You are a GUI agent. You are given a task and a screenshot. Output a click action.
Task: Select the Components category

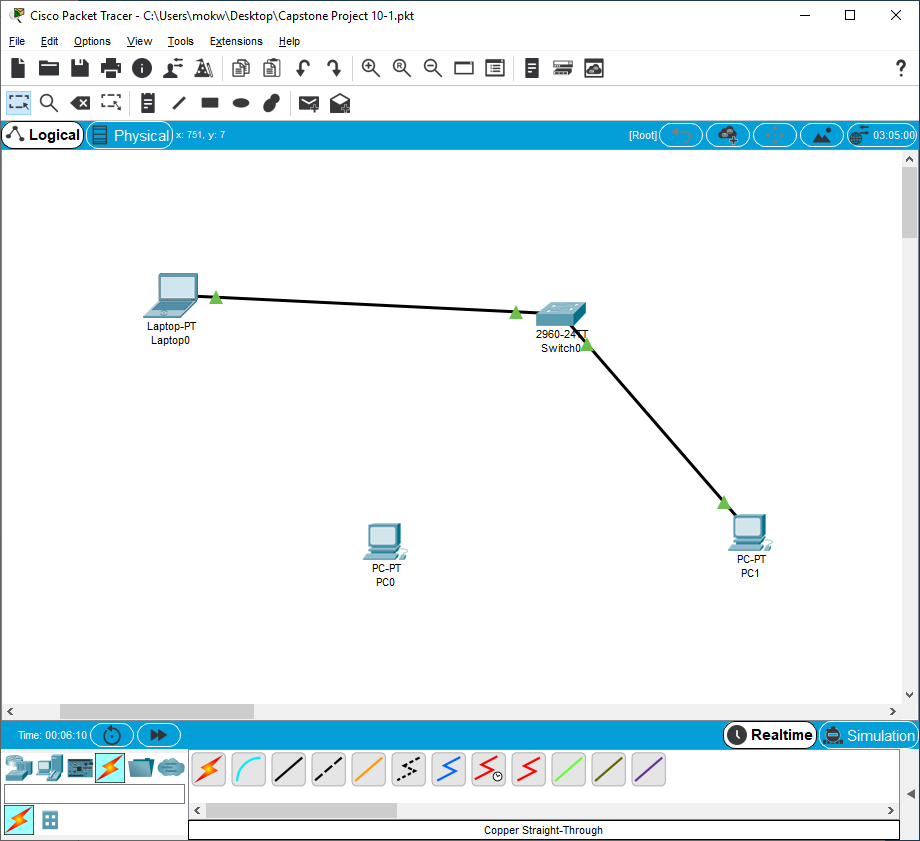tap(80, 768)
